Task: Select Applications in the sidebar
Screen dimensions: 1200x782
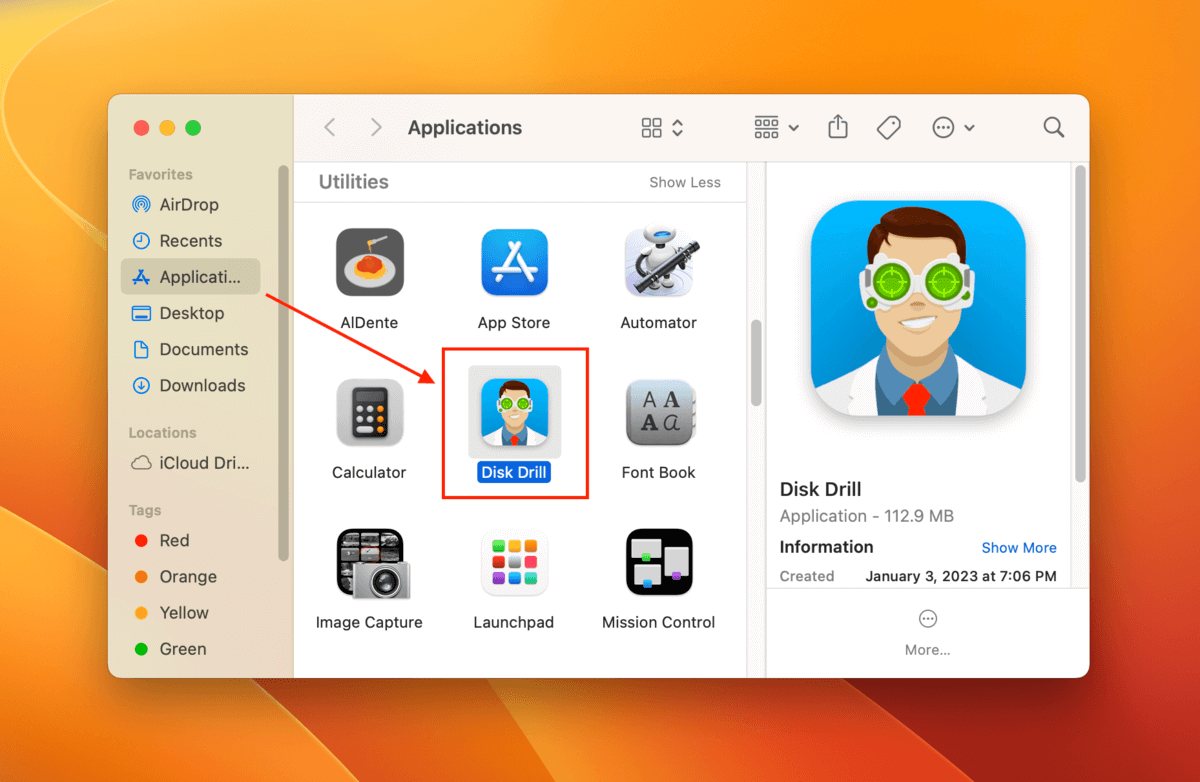Action: 190,277
